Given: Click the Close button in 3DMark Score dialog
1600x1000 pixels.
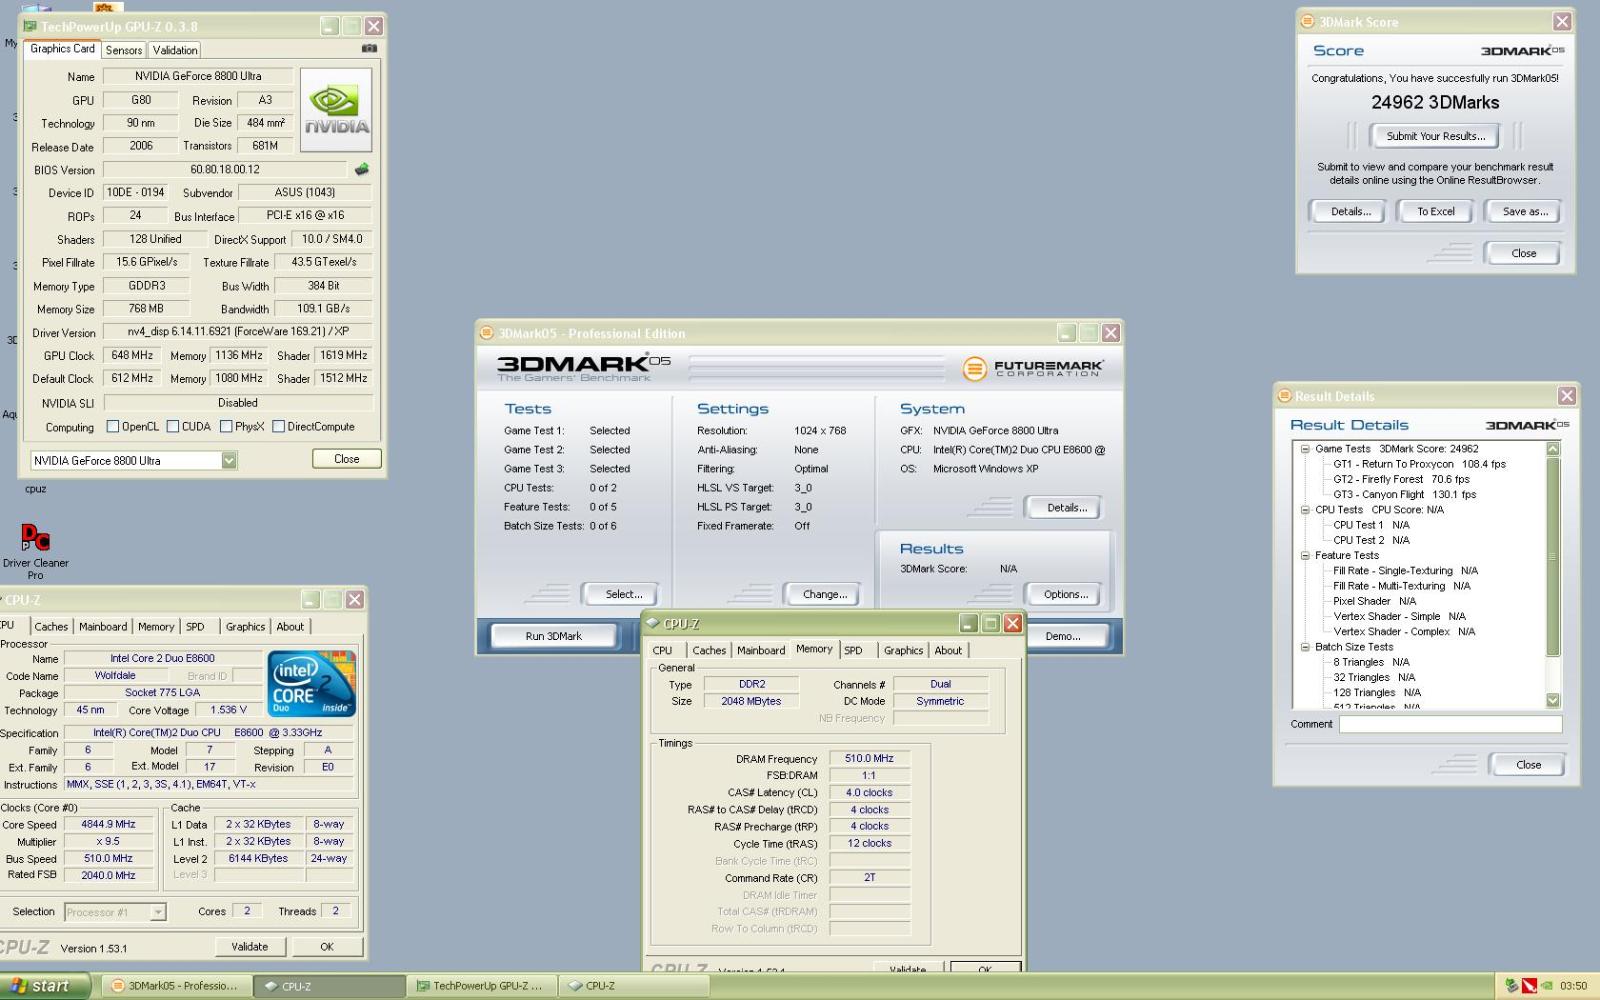Looking at the screenshot, I should (x=1523, y=253).
